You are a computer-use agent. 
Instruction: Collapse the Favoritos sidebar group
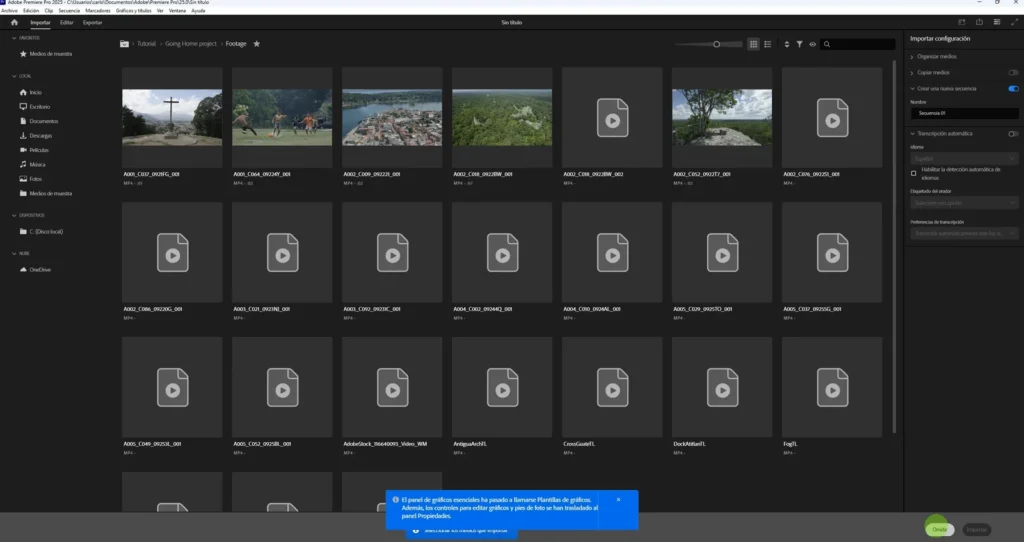[14, 38]
